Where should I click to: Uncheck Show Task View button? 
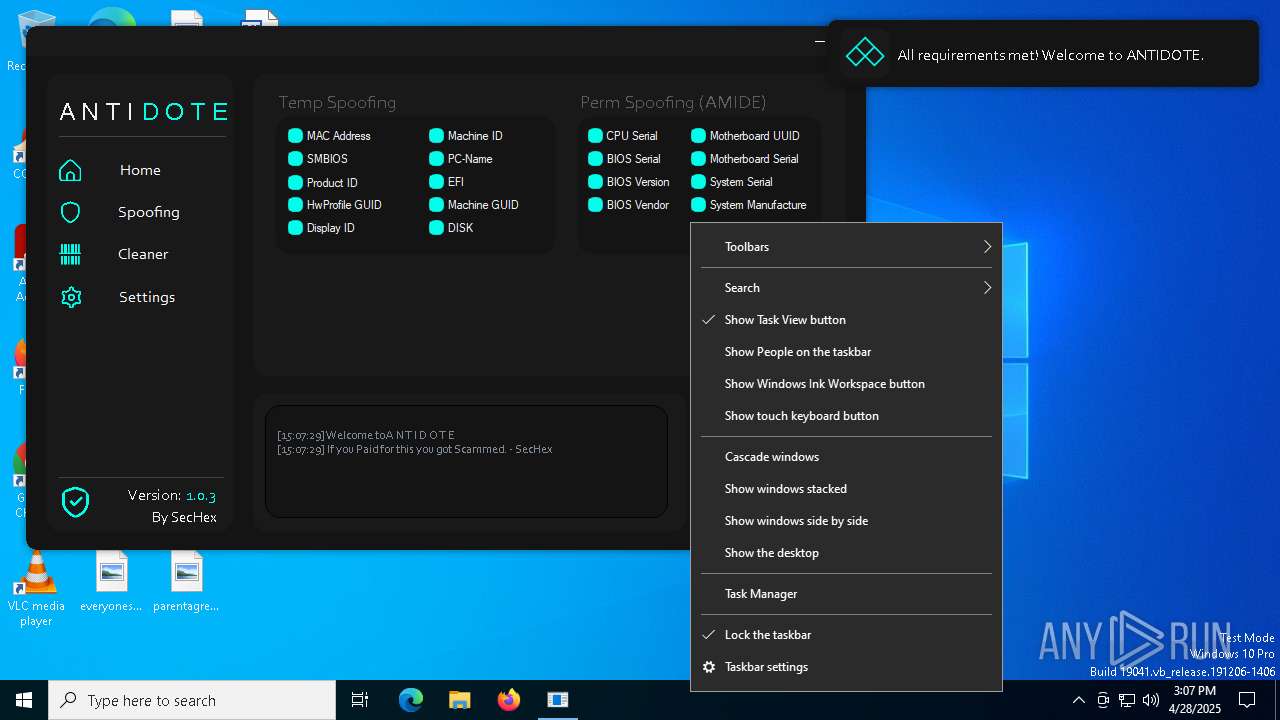pyautogui.click(x=846, y=320)
